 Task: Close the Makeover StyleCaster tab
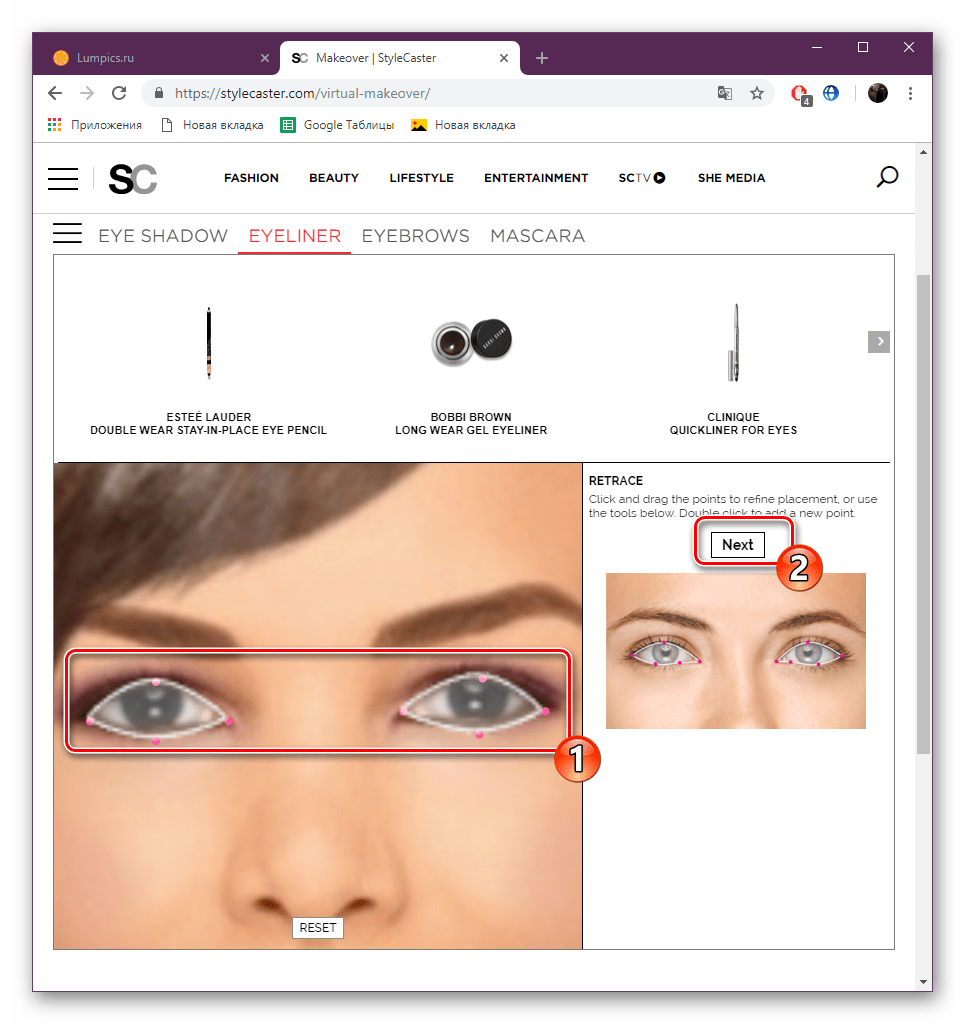504,58
